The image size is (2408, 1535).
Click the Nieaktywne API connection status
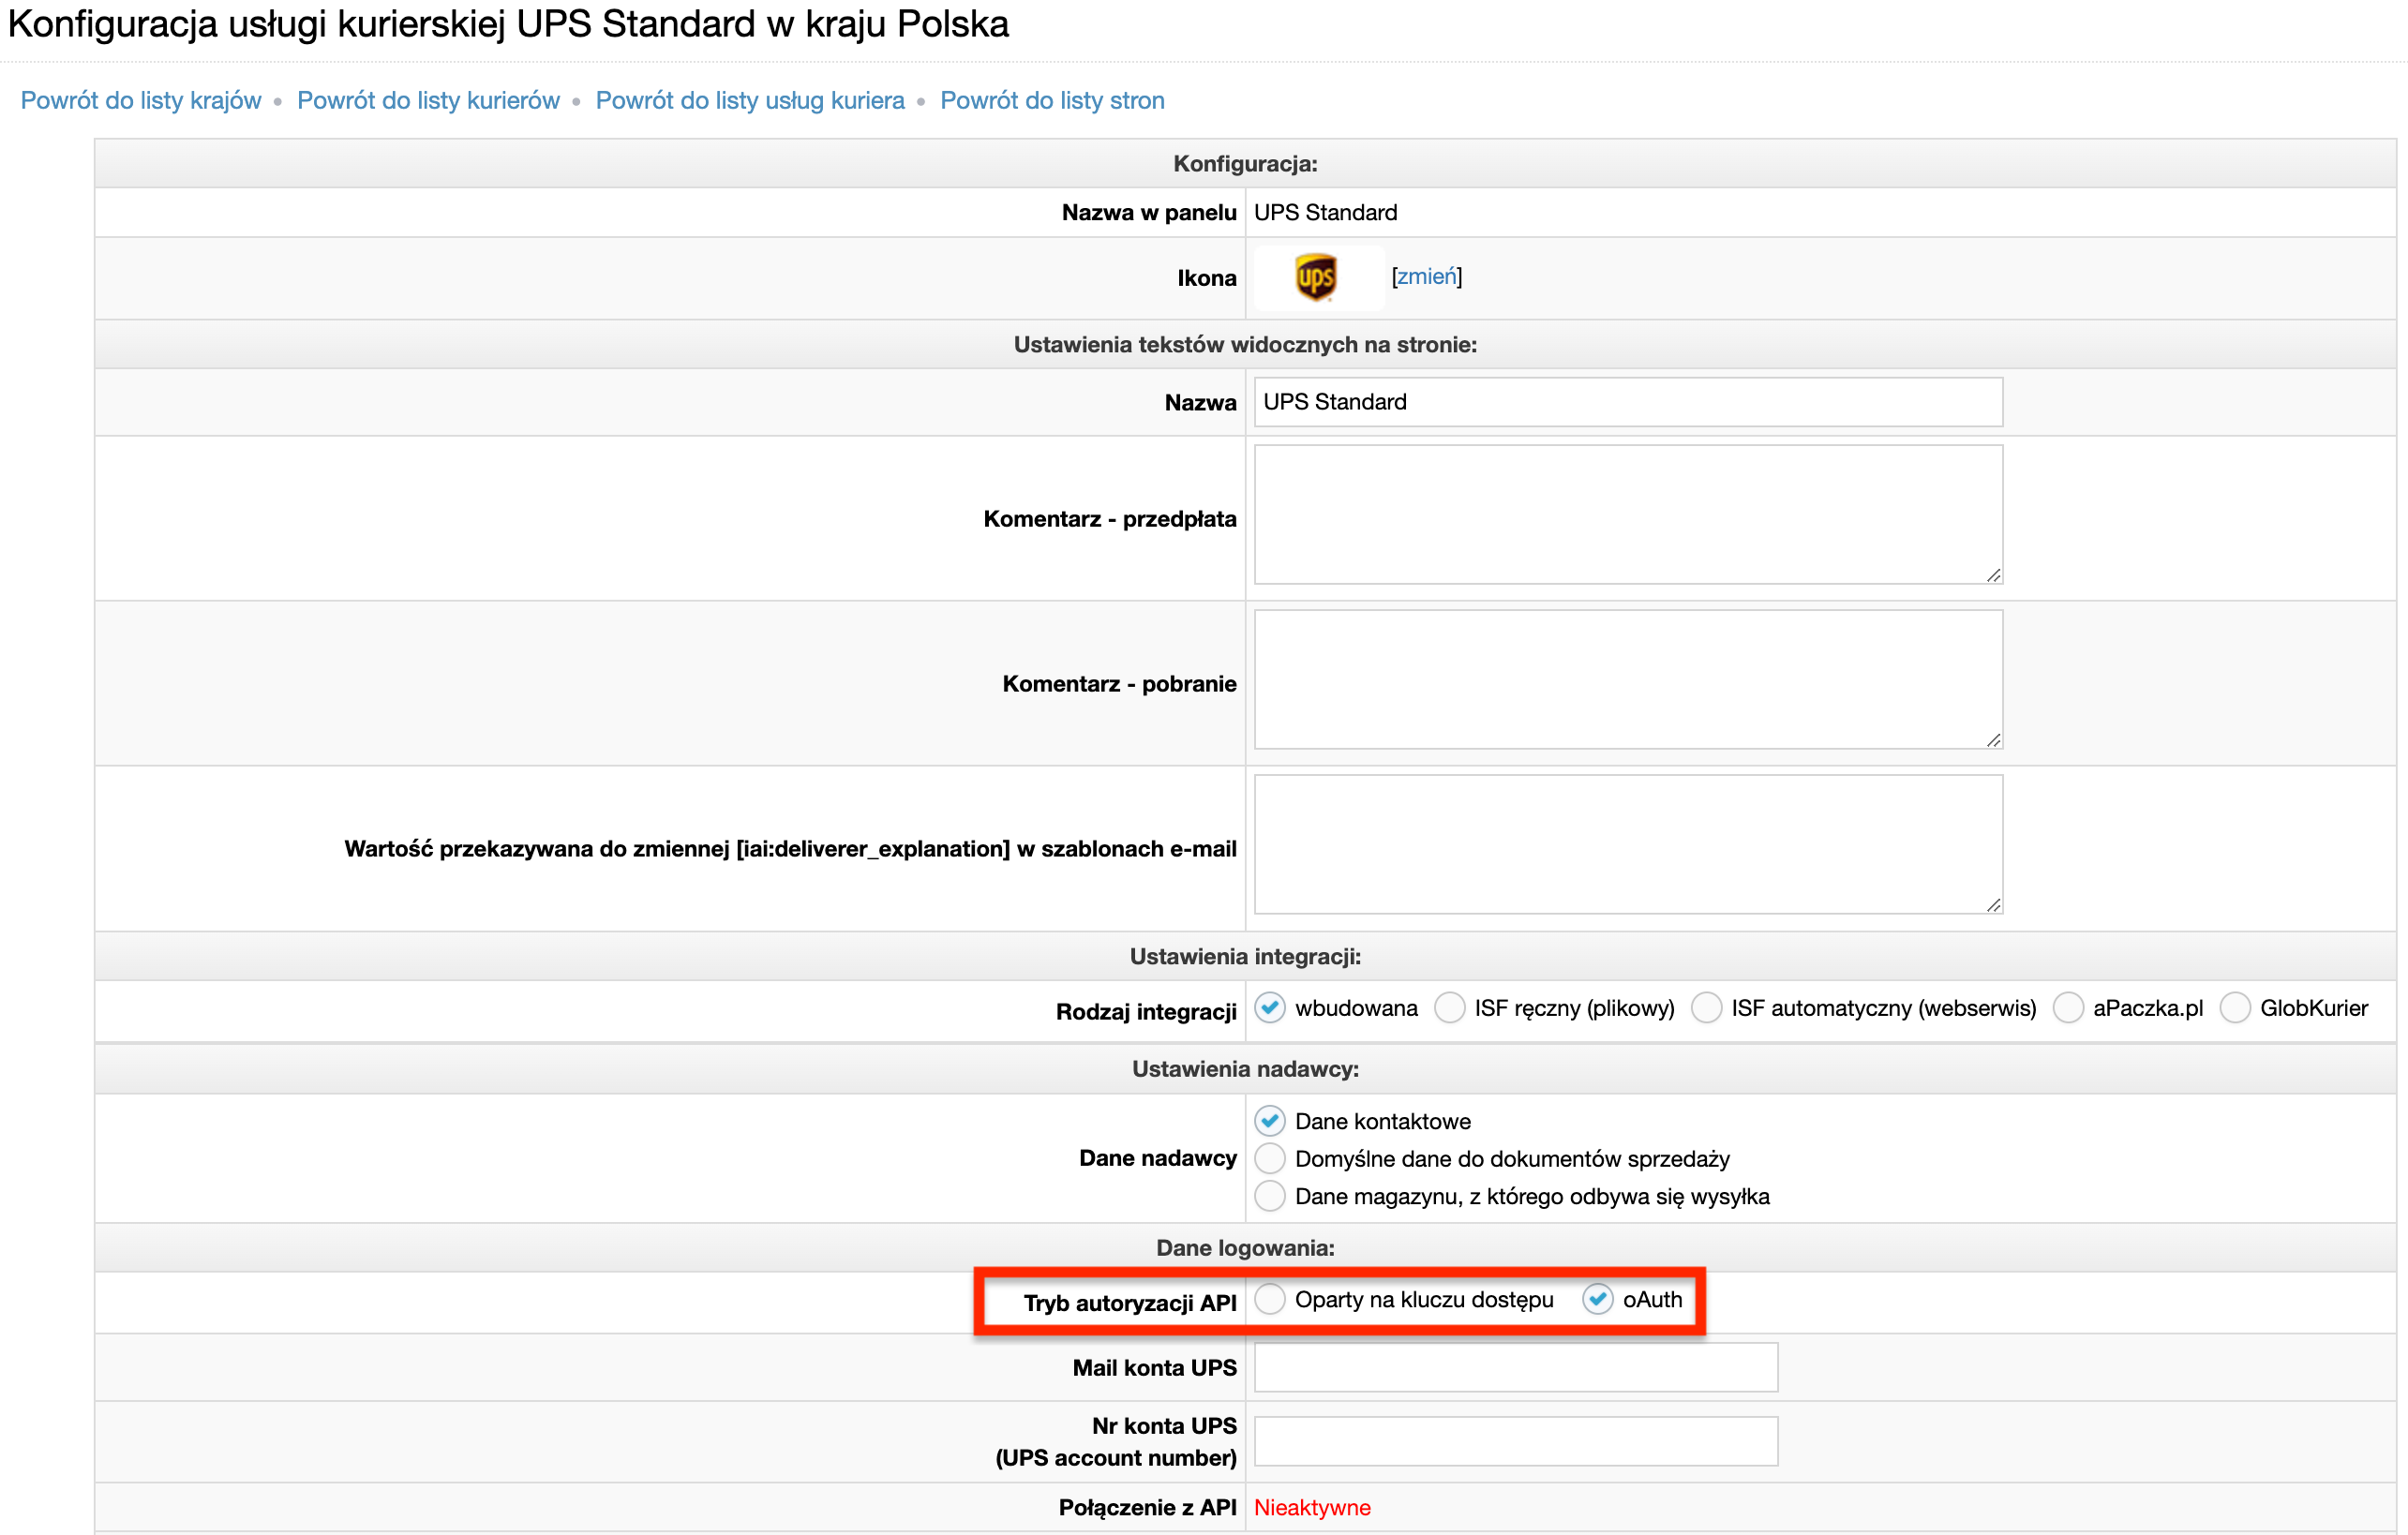pos(1312,1507)
